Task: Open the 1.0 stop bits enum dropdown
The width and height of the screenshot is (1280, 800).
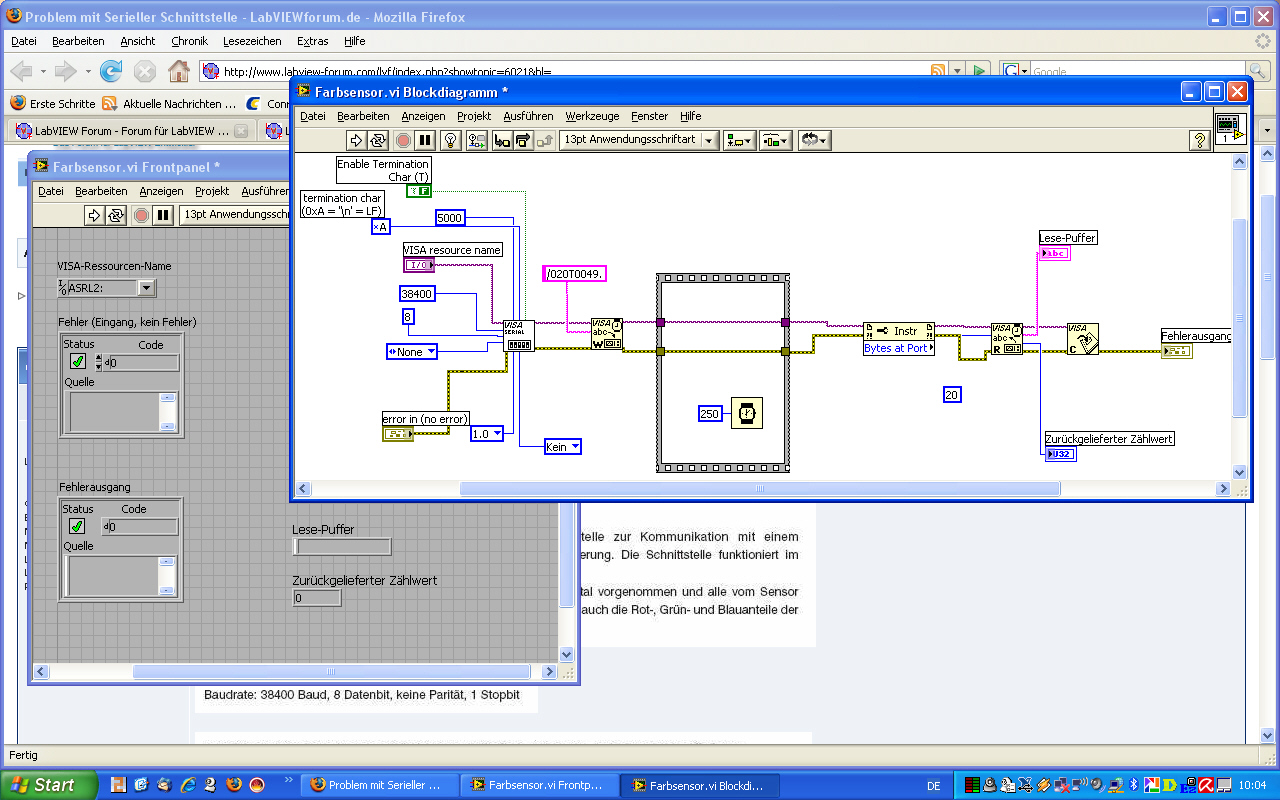Action: coord(486,434)
